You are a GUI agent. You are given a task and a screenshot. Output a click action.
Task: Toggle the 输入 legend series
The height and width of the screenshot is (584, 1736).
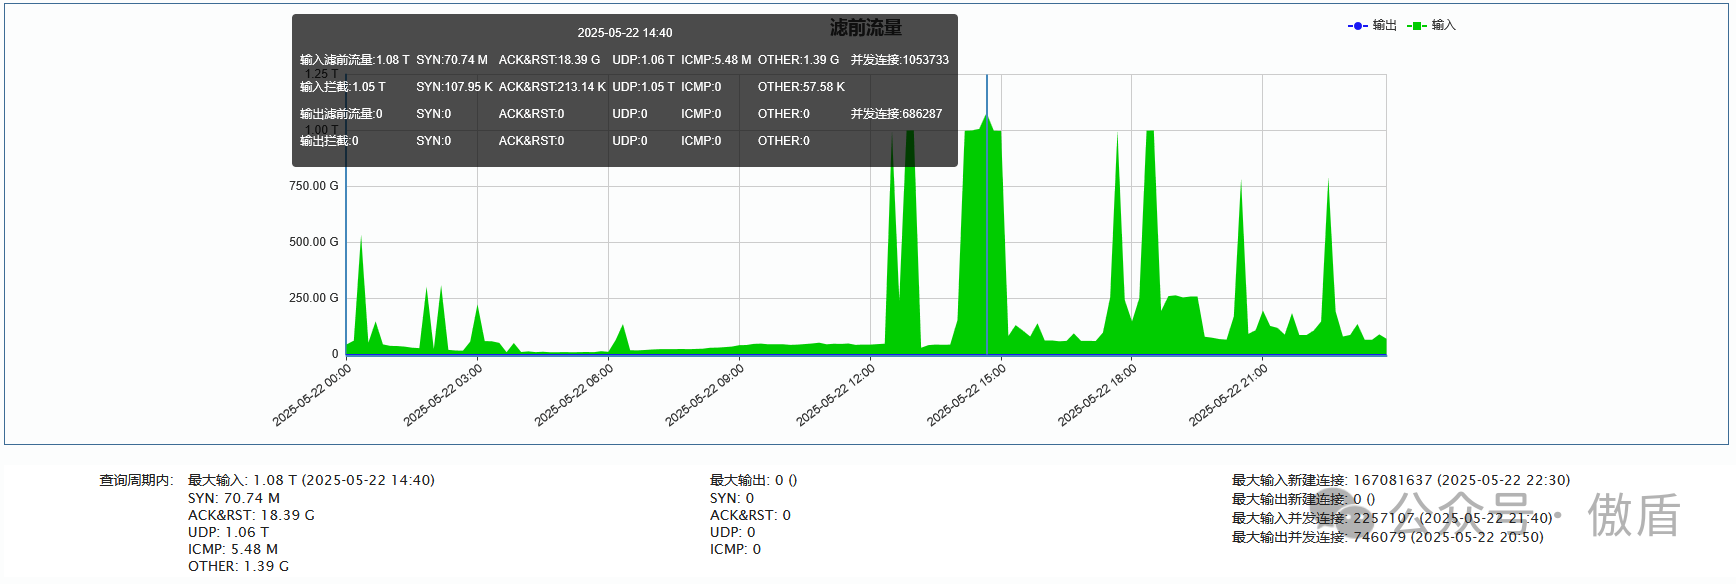1431,25
